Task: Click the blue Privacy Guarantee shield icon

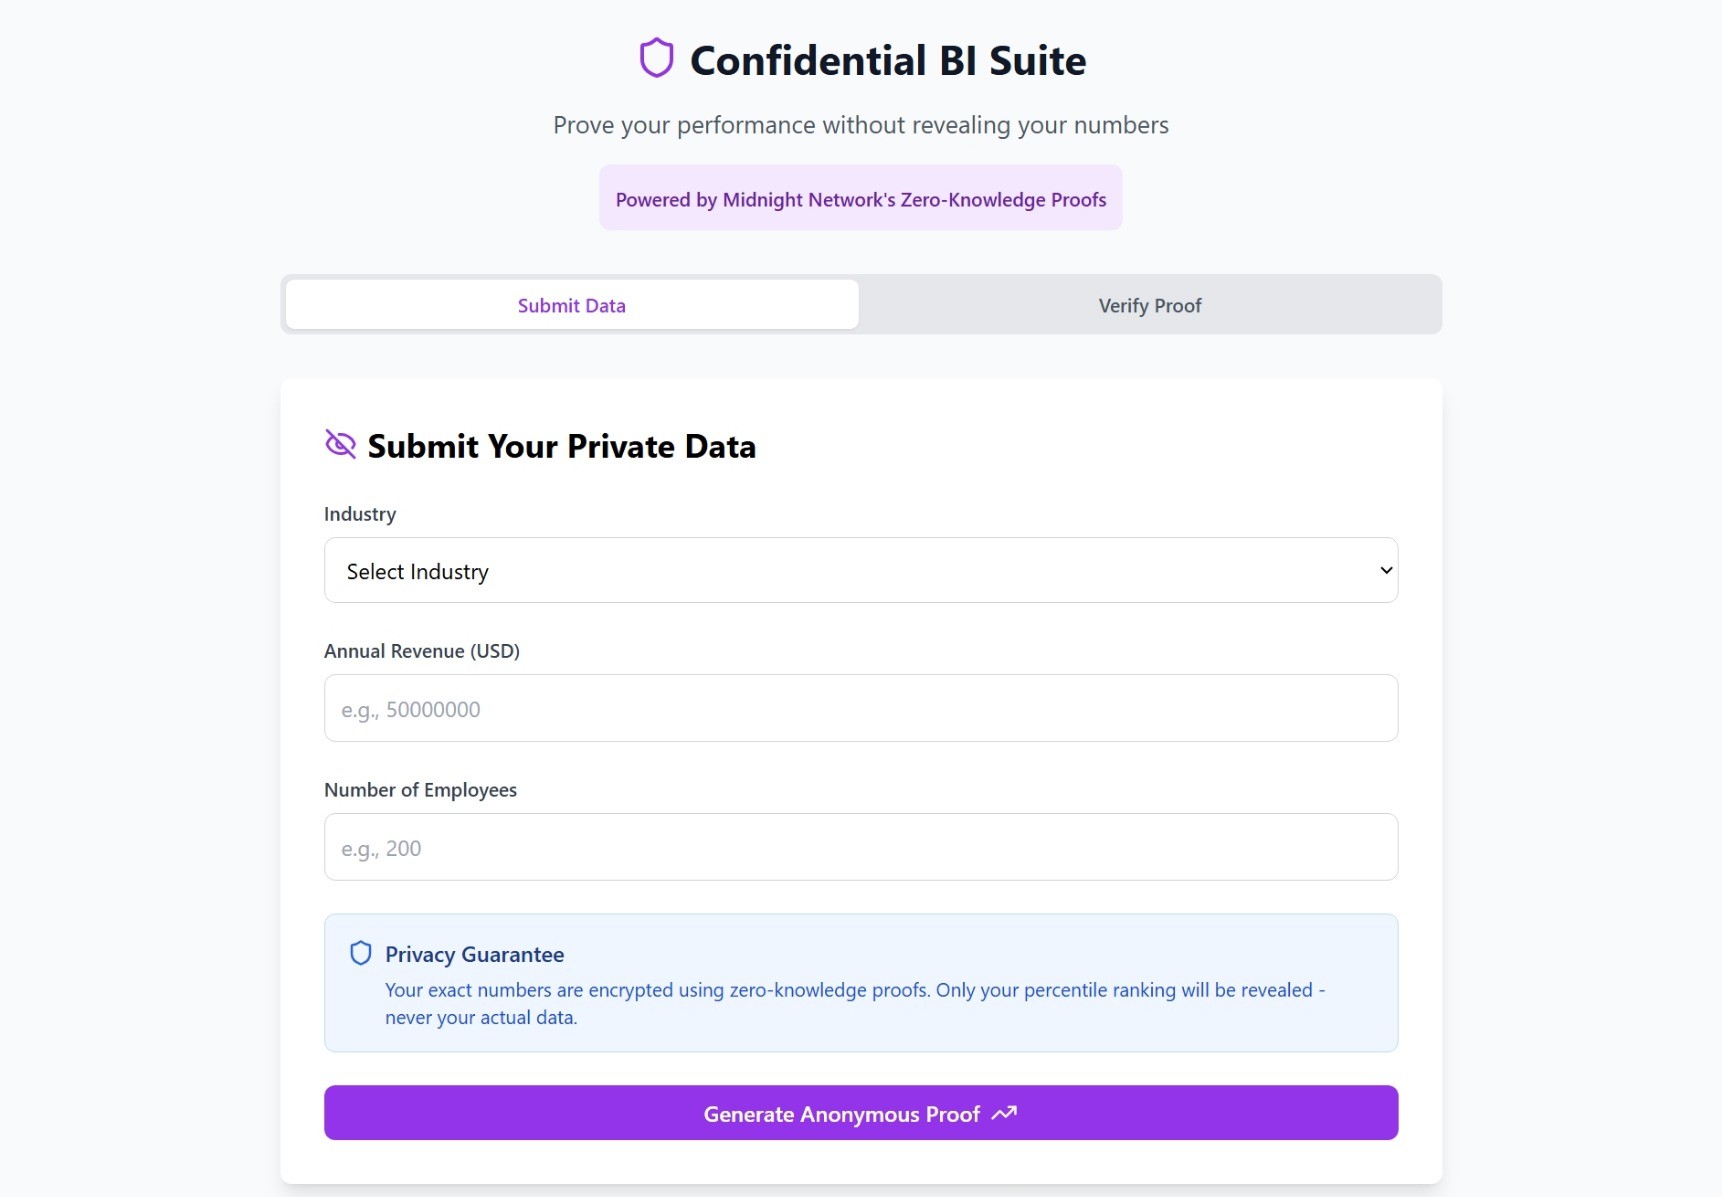Action: [360, 953]
